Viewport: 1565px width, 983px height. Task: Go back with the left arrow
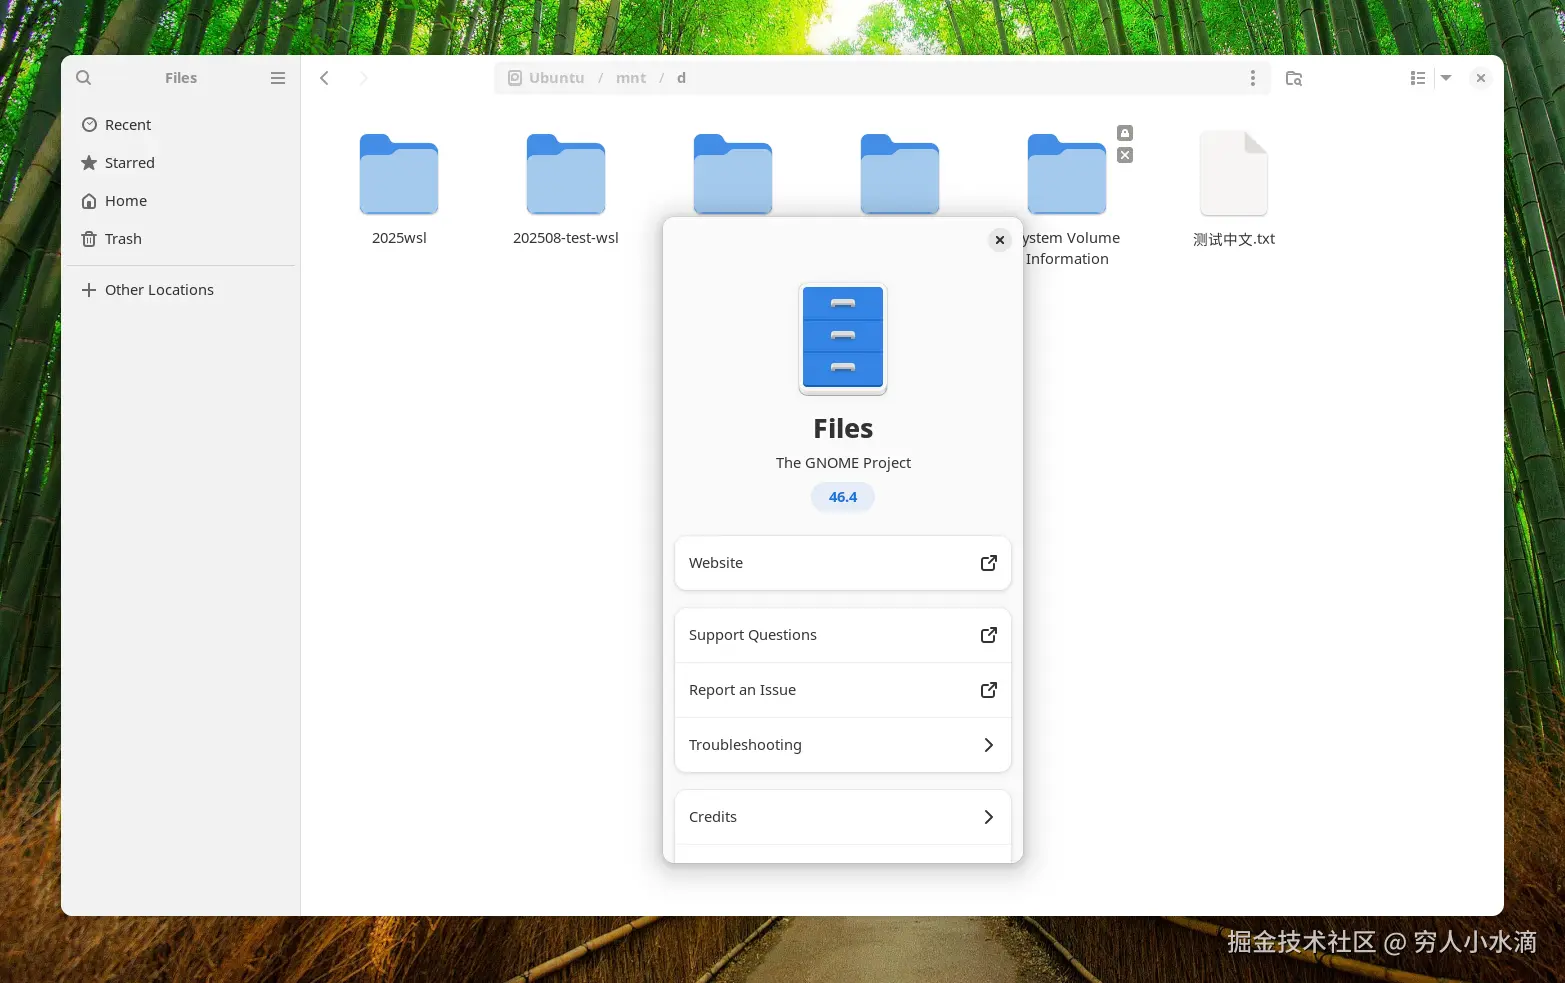324,78
